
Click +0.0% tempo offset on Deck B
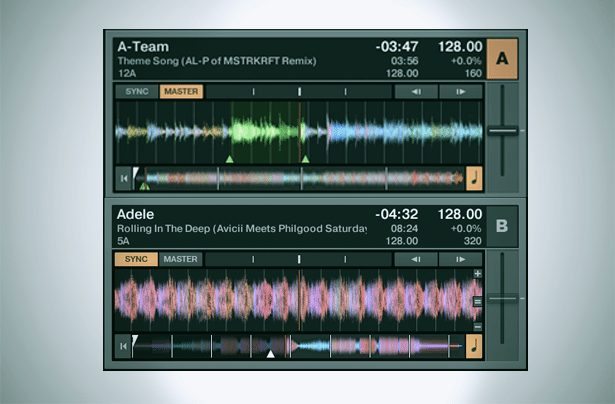click(466, 229)
